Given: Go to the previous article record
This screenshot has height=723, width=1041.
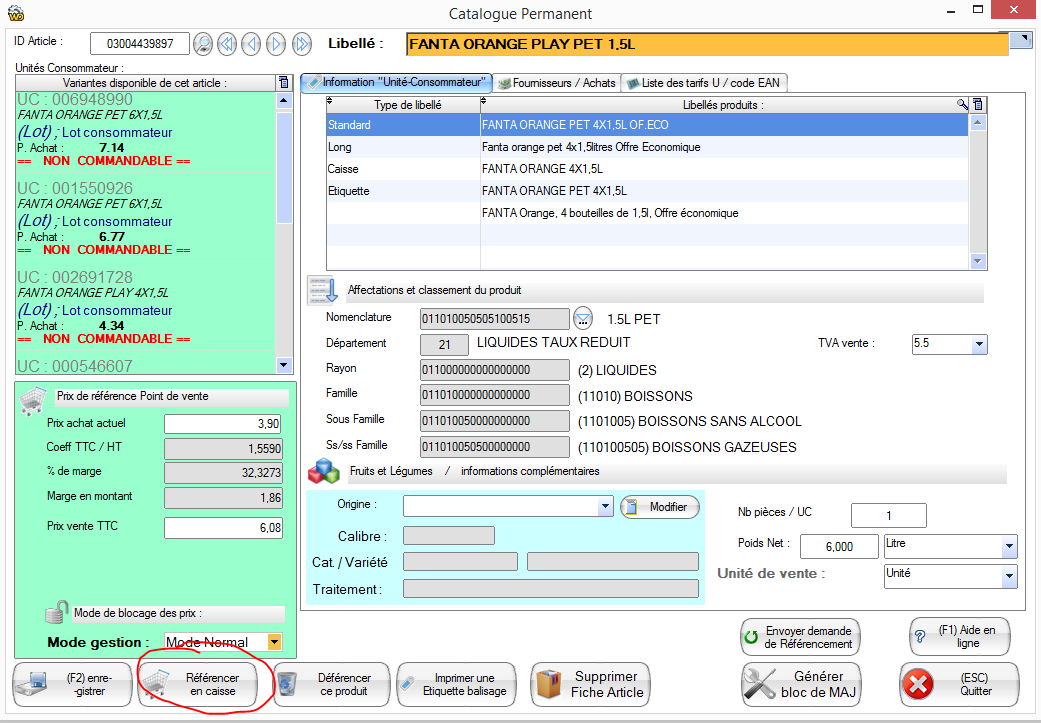Looking at the screenshot, I should [x=251, y=44].
